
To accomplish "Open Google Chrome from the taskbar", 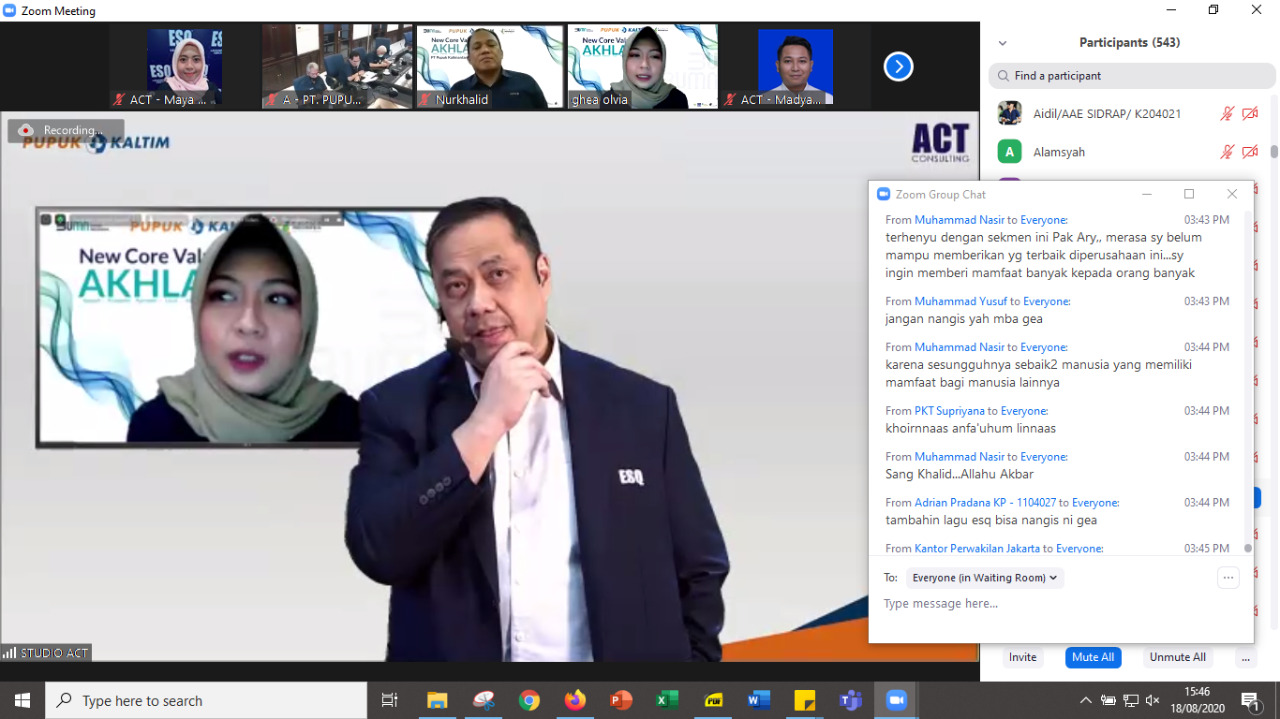I will click(529, 700).
